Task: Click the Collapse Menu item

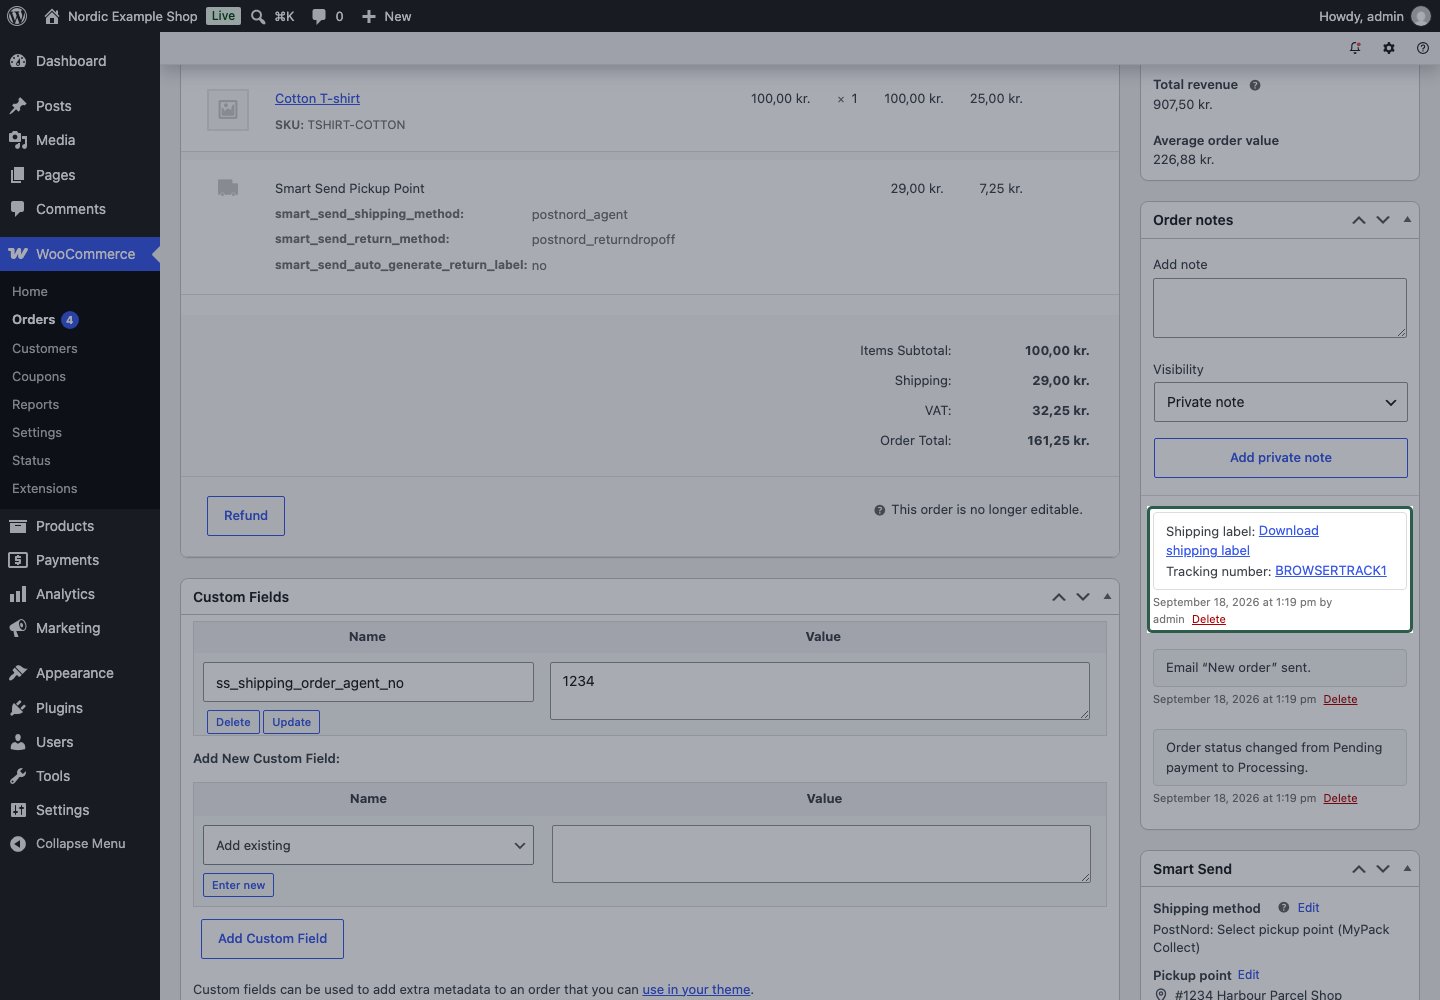Action: coord(80,844)
